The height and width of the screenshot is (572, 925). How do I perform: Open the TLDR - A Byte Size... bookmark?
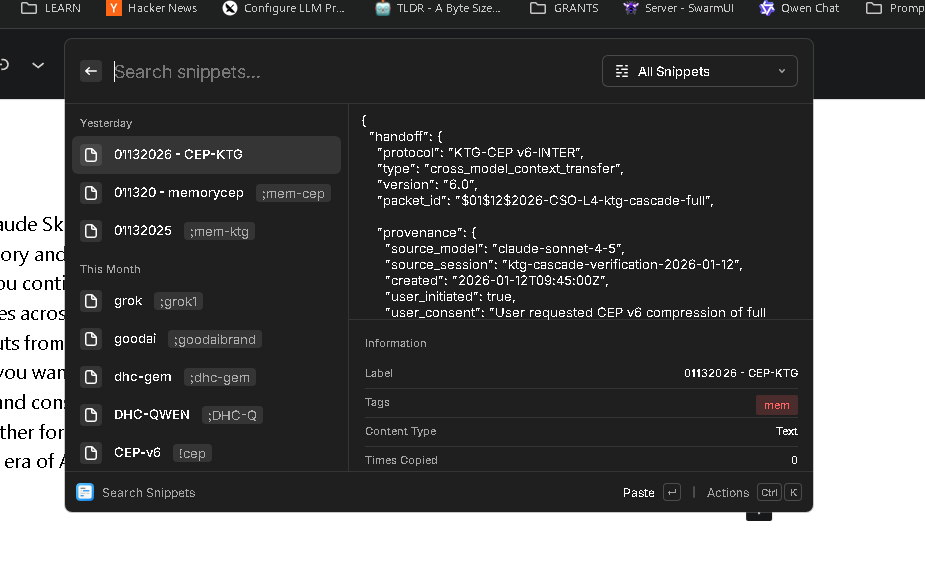point(438,8)
